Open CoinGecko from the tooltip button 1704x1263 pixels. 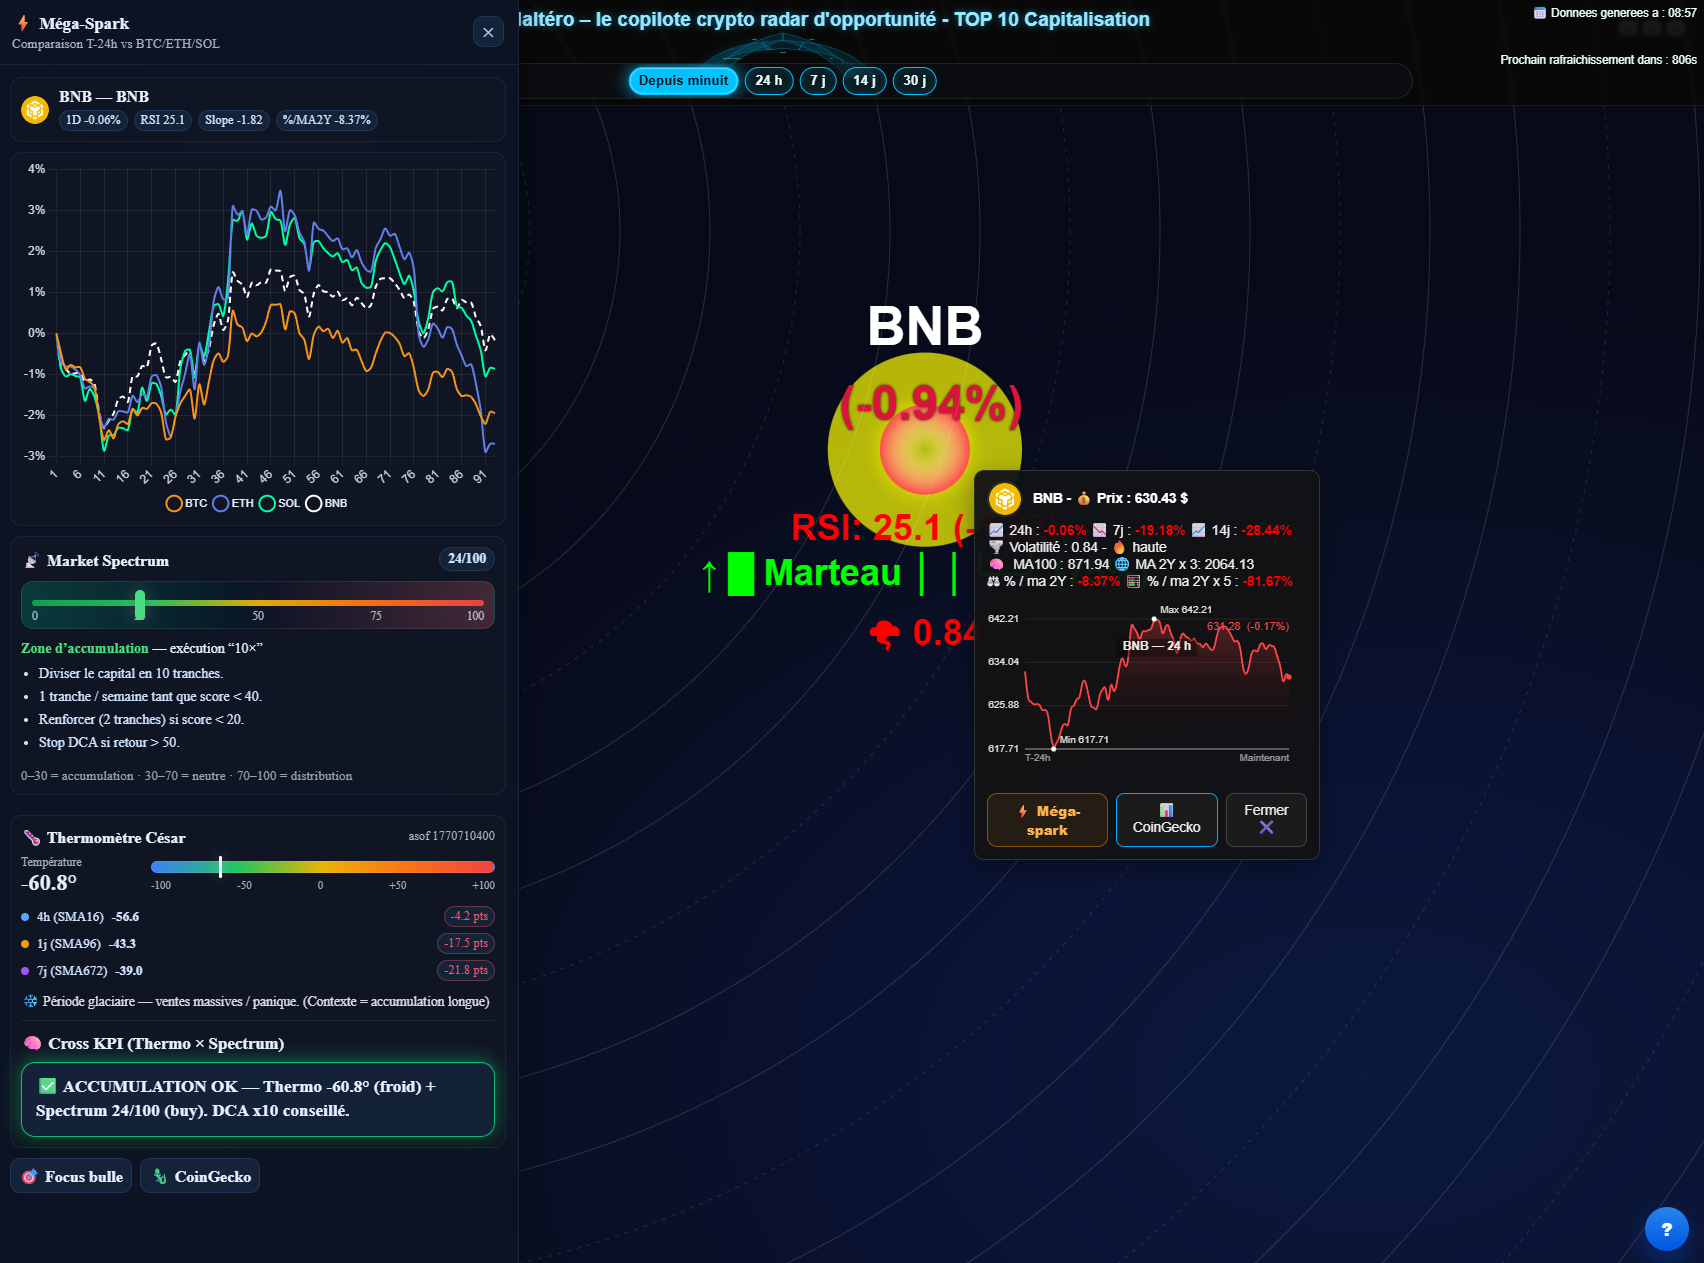(x=1166, y=820)
